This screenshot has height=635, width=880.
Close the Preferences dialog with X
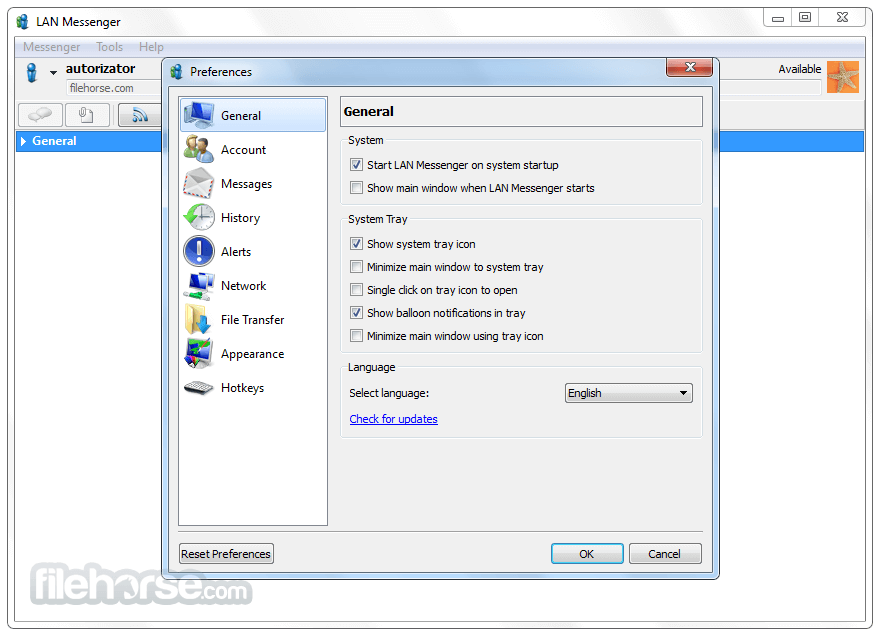pyautogui.click(x=690, y=67)
